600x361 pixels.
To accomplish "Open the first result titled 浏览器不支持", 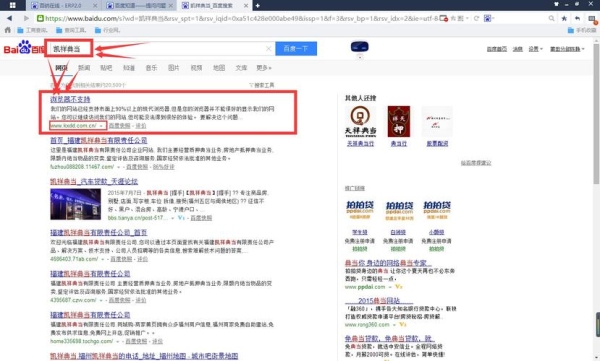I will pyautogui.click(x=70, y=99).
